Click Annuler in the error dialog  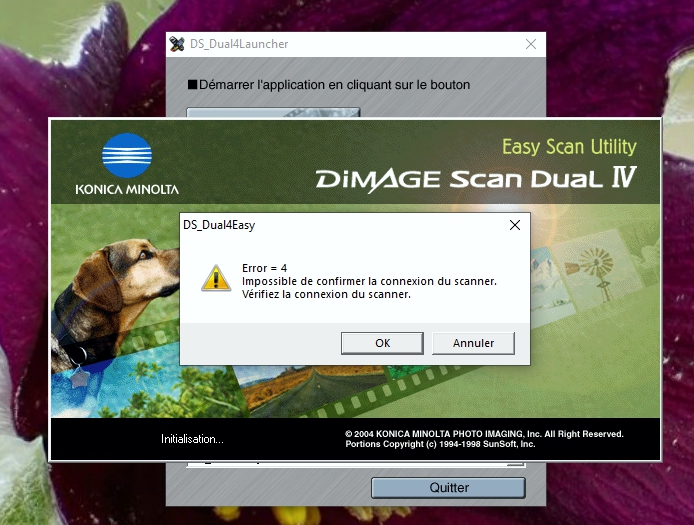click(473, 343)
